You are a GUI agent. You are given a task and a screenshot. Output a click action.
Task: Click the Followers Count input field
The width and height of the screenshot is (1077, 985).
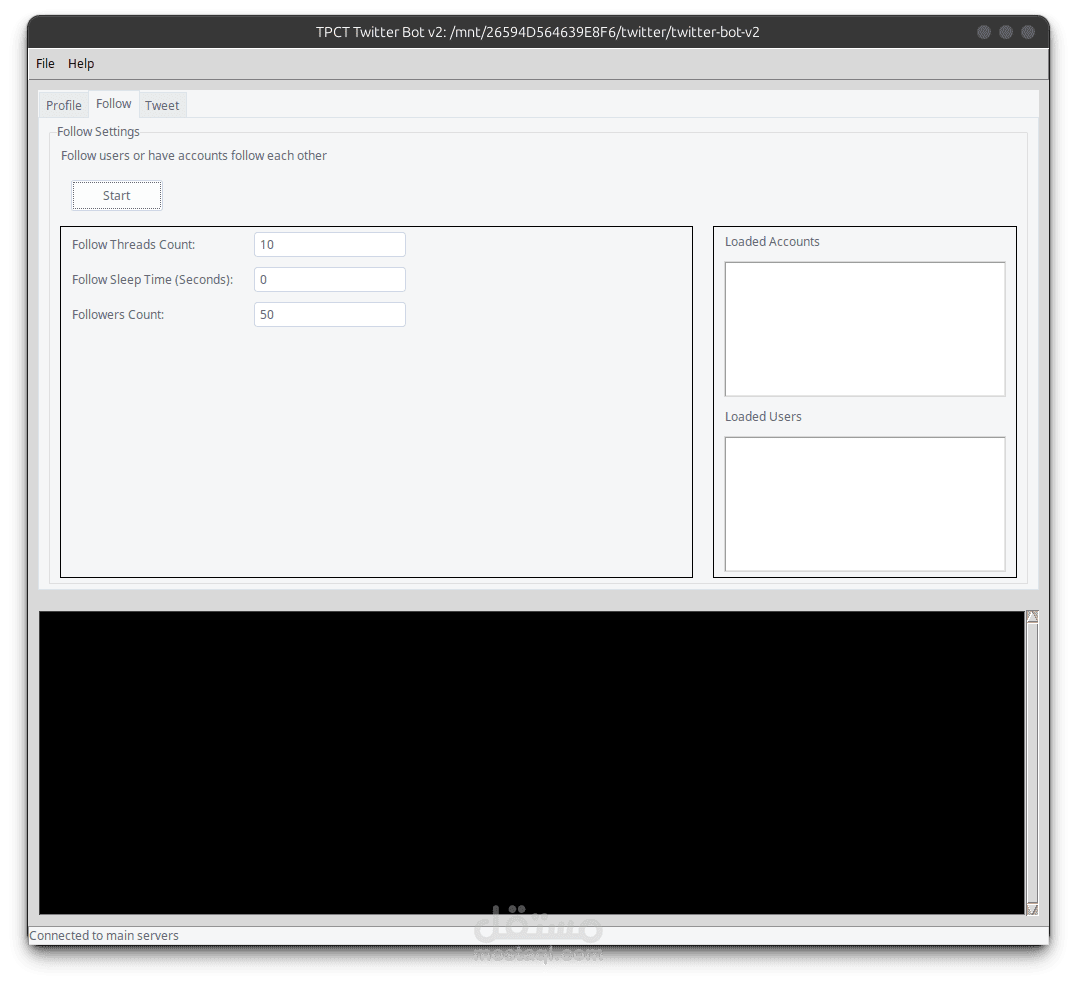(x=330, y=315)
